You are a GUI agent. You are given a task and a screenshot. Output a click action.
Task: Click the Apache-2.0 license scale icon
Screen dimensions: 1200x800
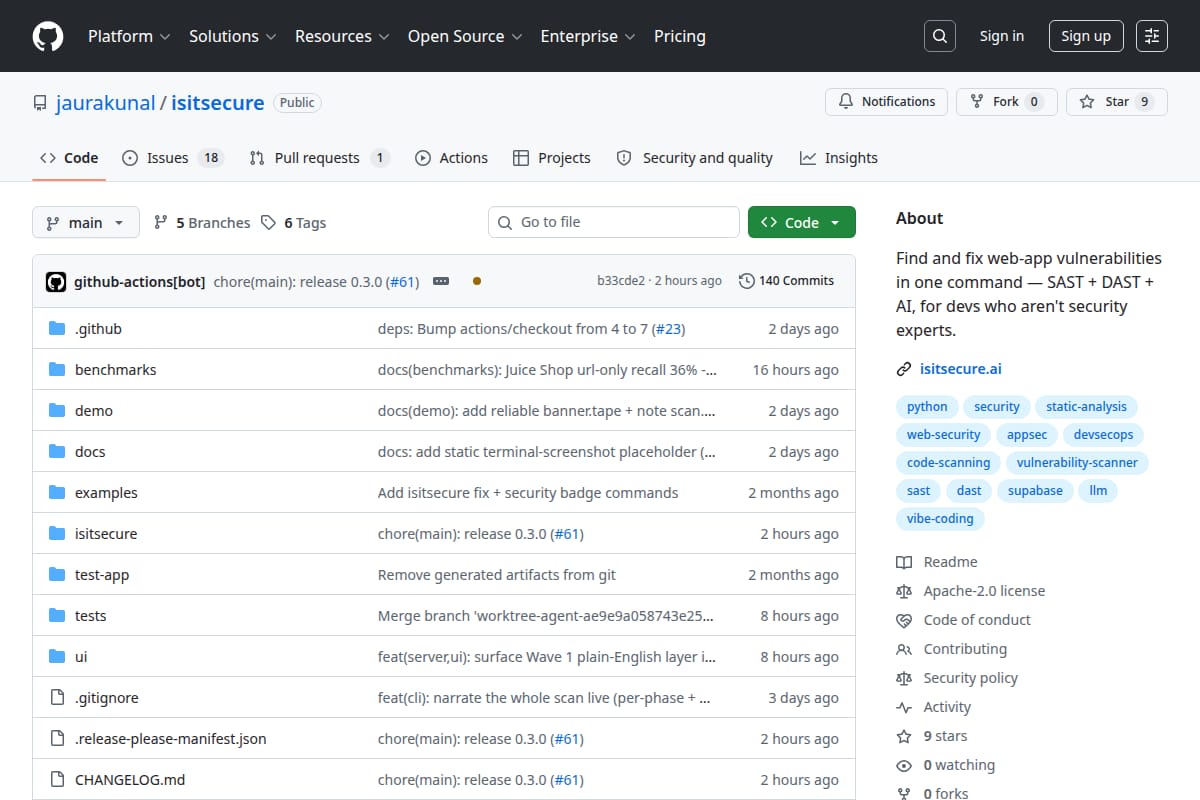click(904, 591)
